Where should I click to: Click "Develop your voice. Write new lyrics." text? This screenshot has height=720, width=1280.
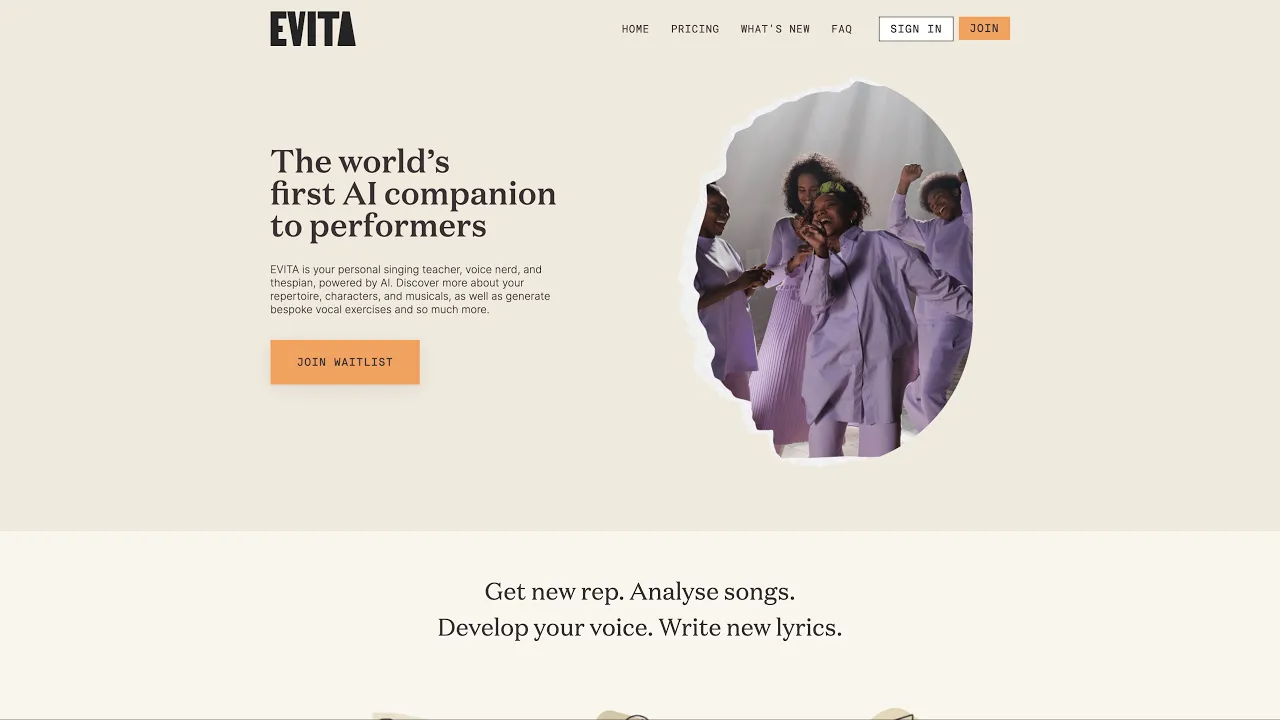[x=640, y=627]
